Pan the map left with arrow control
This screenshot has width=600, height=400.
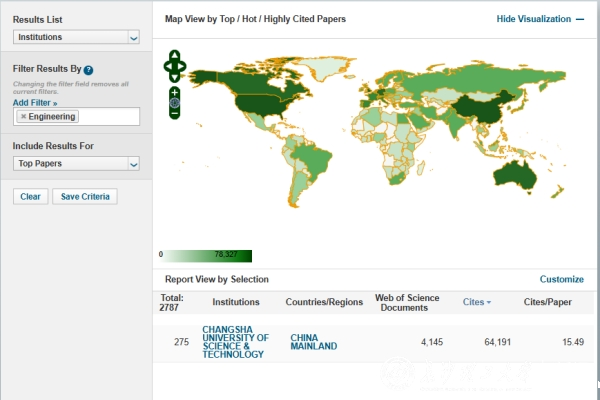[x=167, y=67]
